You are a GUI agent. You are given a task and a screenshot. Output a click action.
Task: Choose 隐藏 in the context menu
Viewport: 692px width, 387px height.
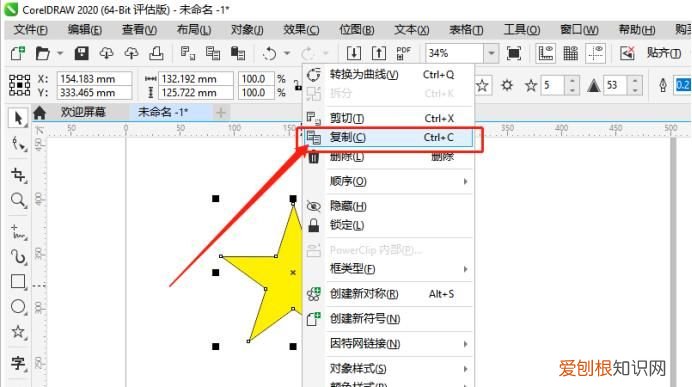pos(388,206)
